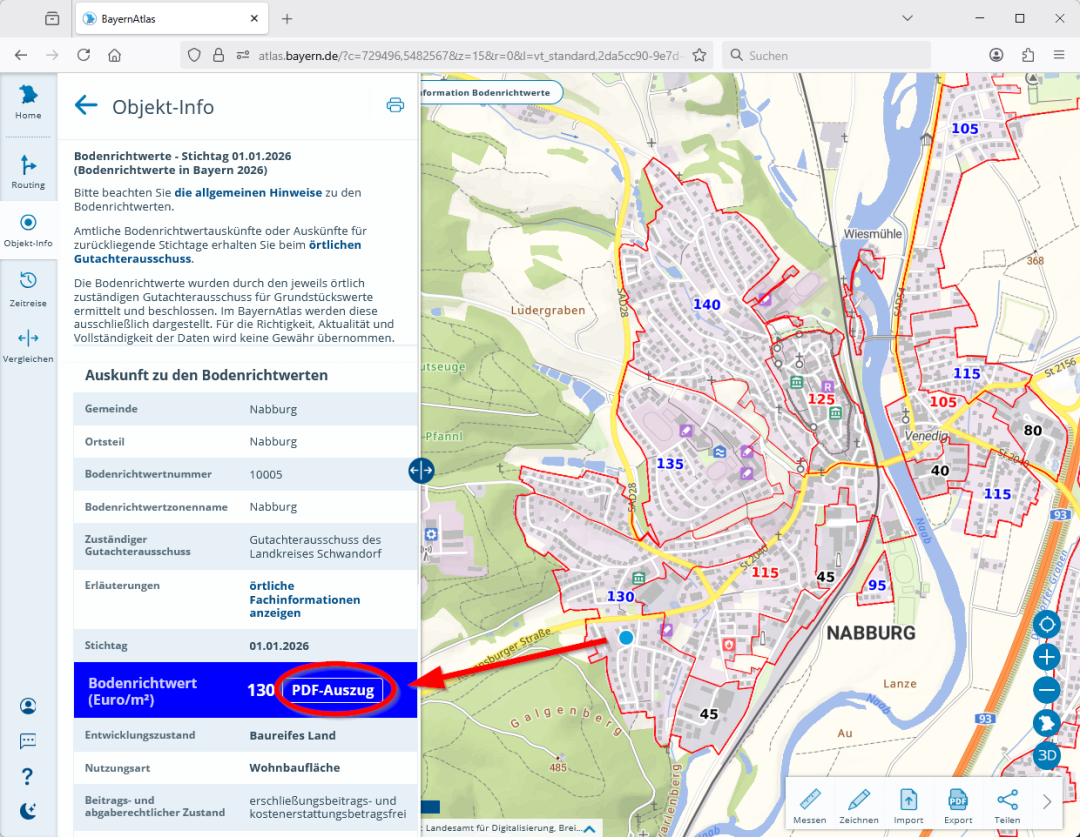Click the NABBURG town label on map
Viewport: 1080px width, 837px height.
click(x=871, y=633)
